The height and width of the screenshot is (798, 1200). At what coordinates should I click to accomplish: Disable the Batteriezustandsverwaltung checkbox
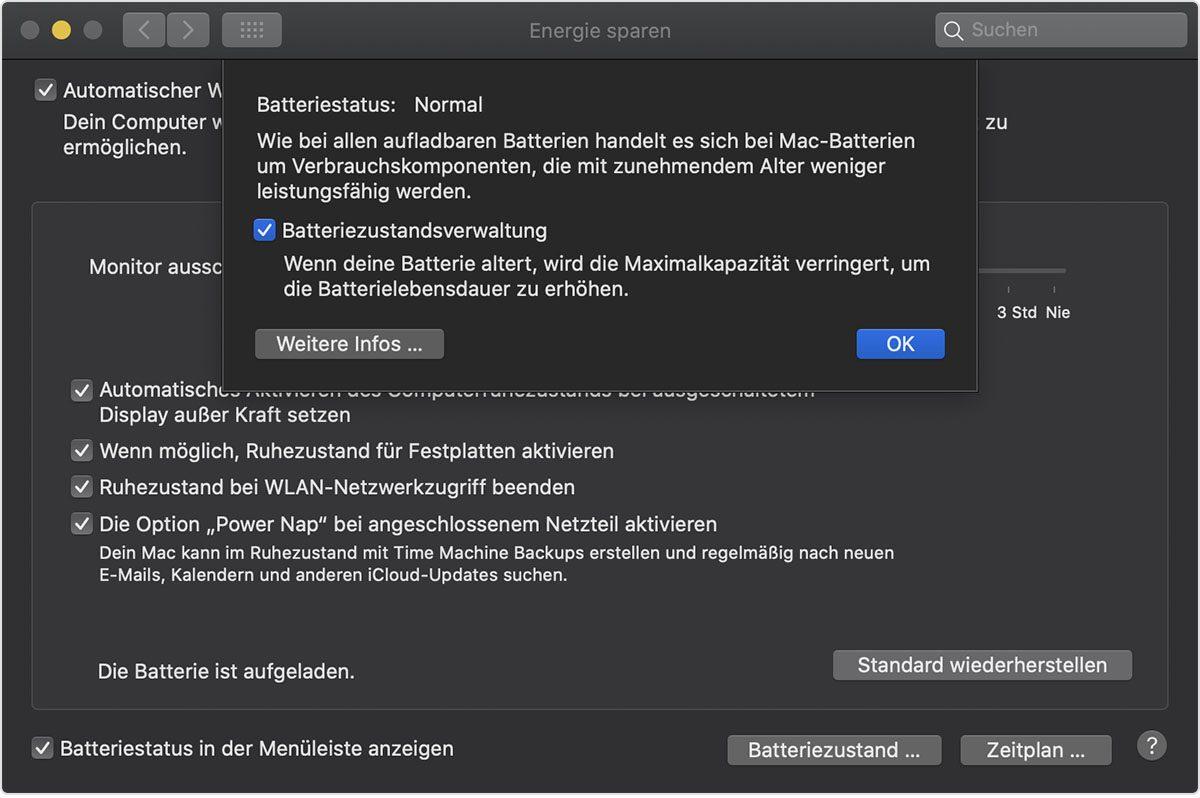pyautogui.click(x=265, y=231)
